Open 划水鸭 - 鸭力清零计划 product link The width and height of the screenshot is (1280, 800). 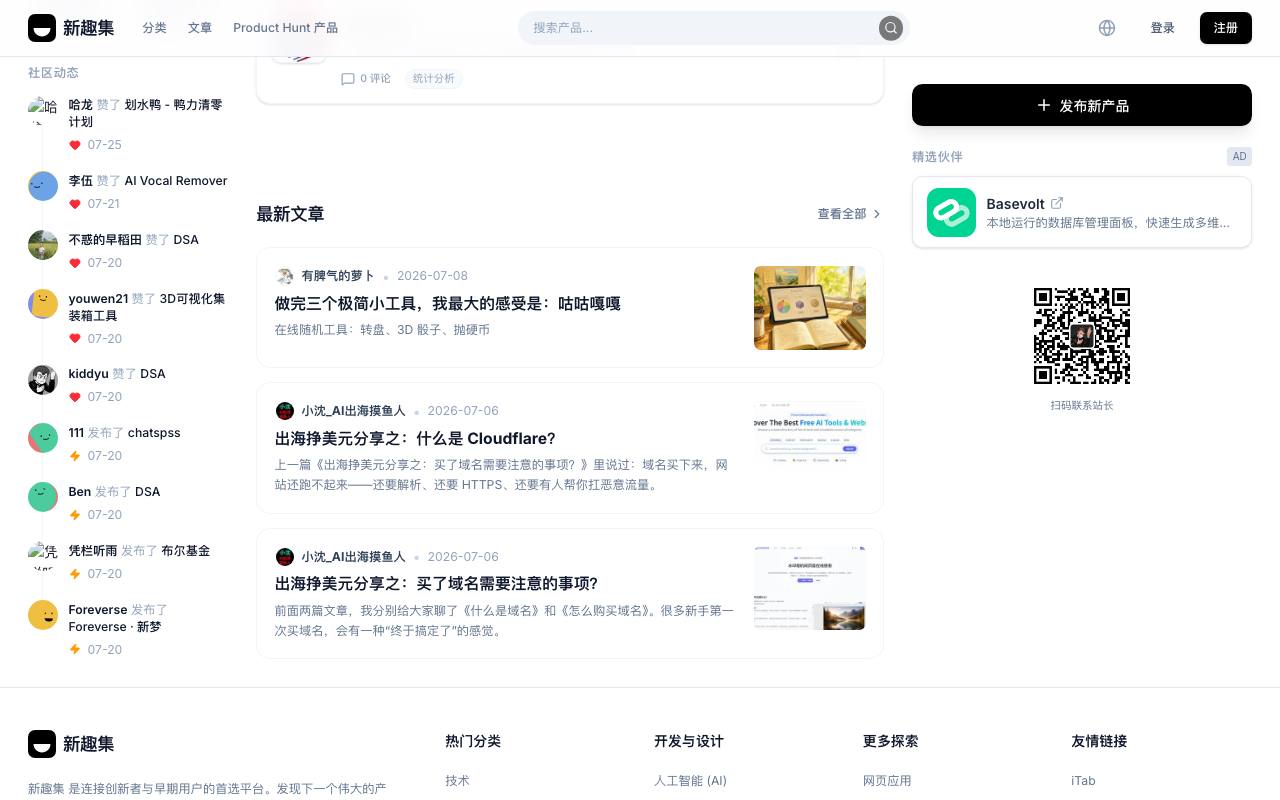pyautogui.click(x=146, y=113)
